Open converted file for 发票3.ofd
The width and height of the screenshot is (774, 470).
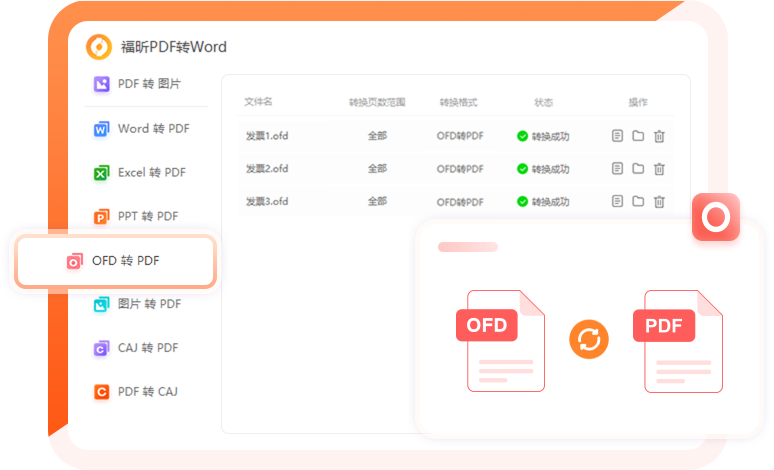618,201
